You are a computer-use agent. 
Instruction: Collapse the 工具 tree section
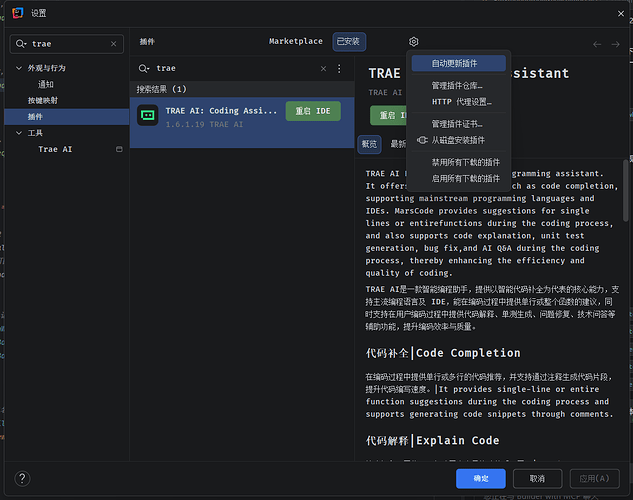[19, 133]
